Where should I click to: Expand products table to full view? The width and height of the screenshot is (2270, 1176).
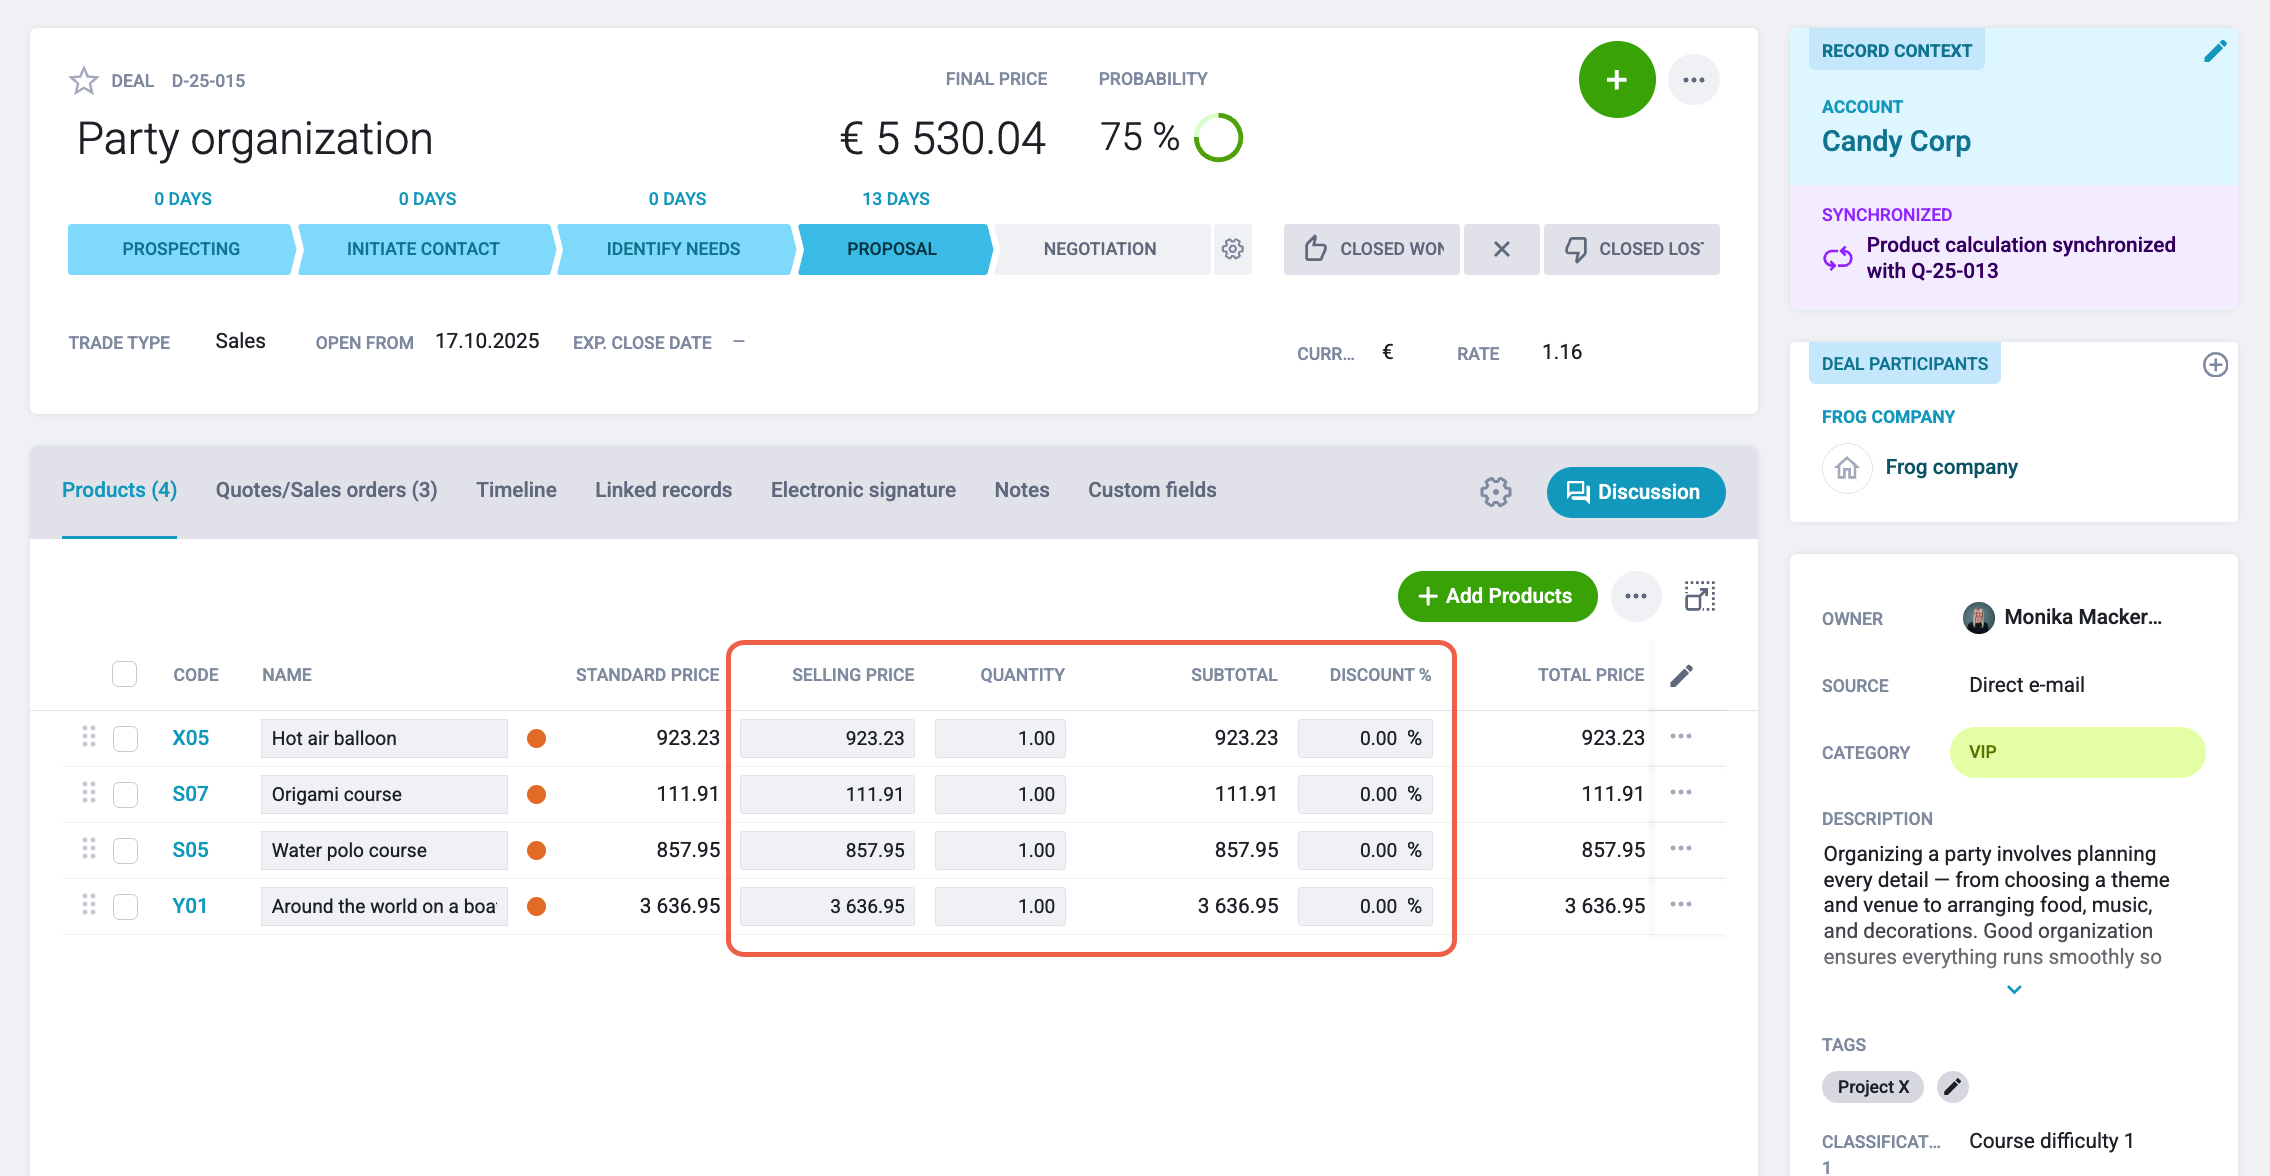point(1700,596)
